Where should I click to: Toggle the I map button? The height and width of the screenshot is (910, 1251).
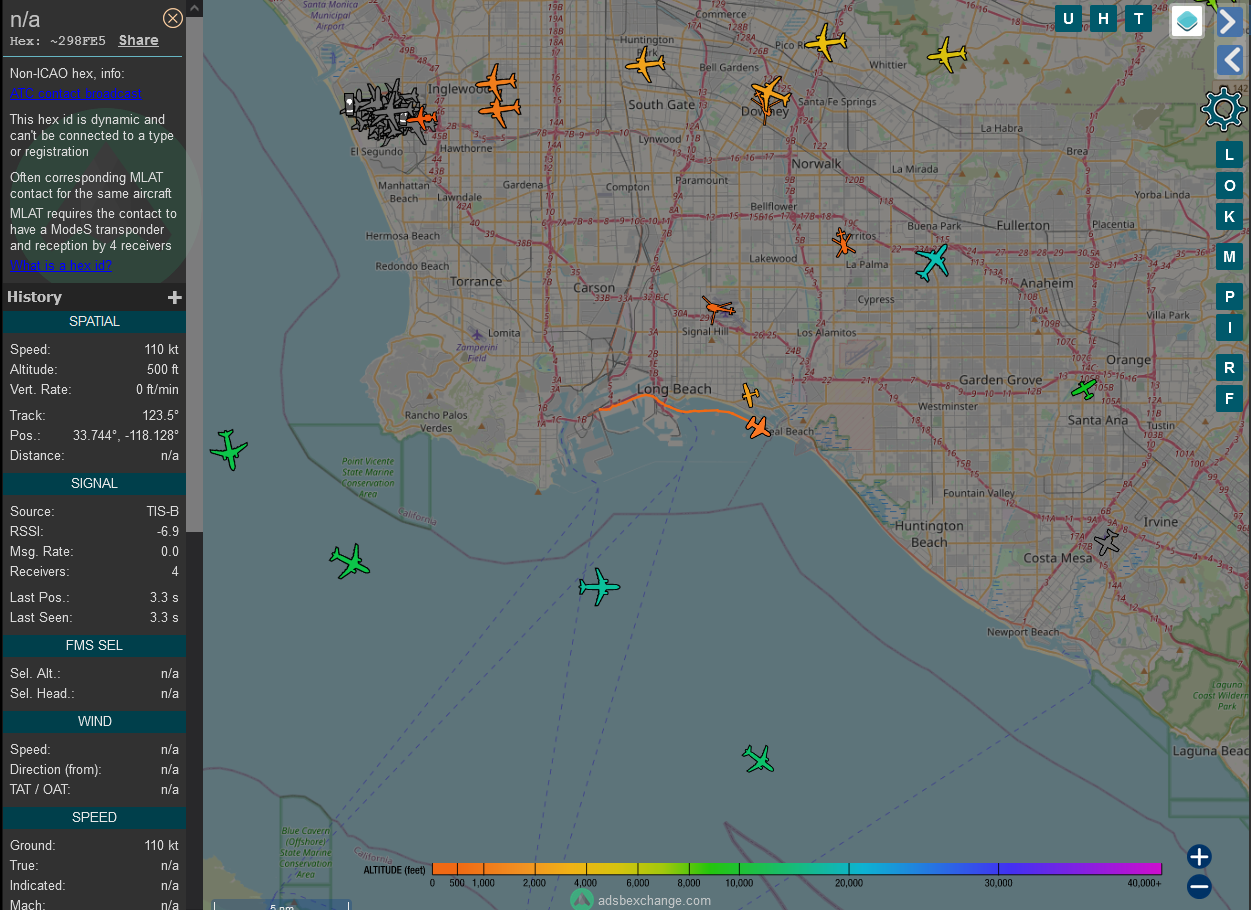tap(1230, 328)
